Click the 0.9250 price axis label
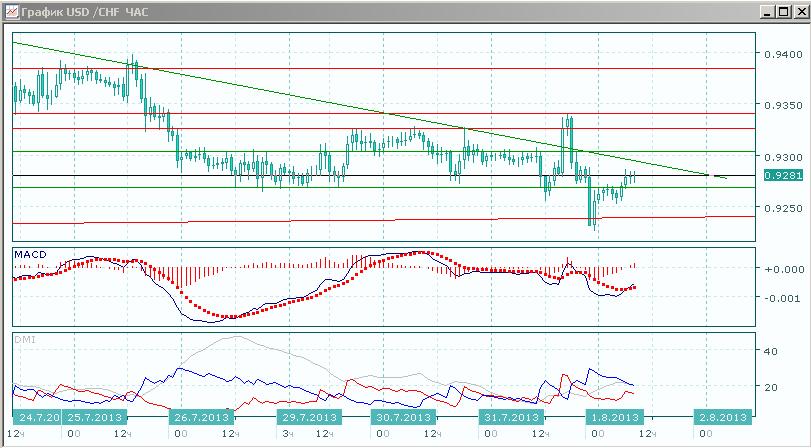 [778, 208]
